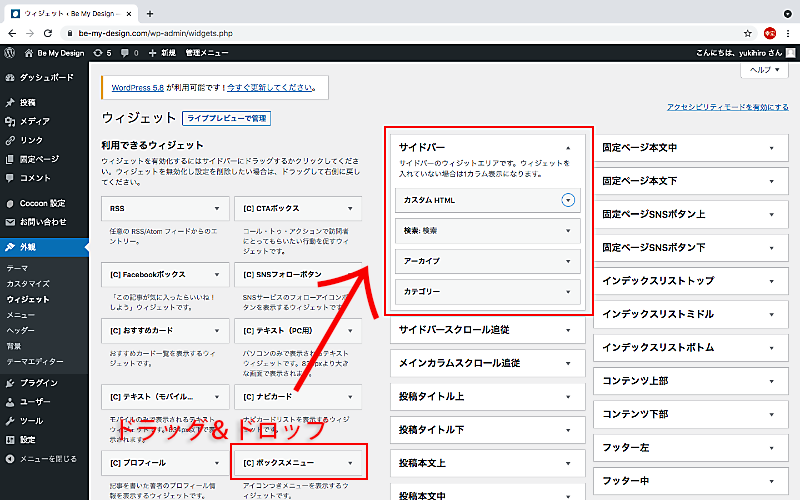Expand the アーカイブ widget in sidebar
Screen dimensions: 800x500
pyautogui.click(x=568, y=260)
